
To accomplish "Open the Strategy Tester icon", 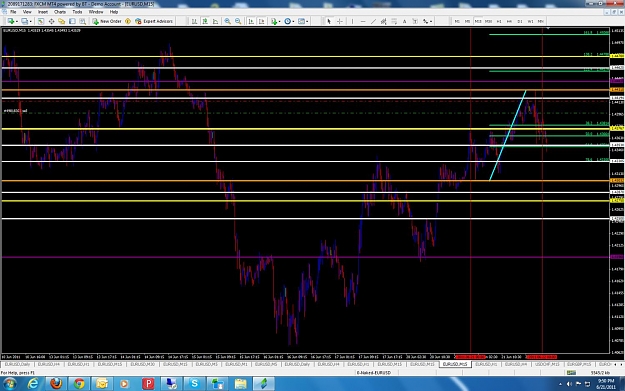I will point(83,21).
